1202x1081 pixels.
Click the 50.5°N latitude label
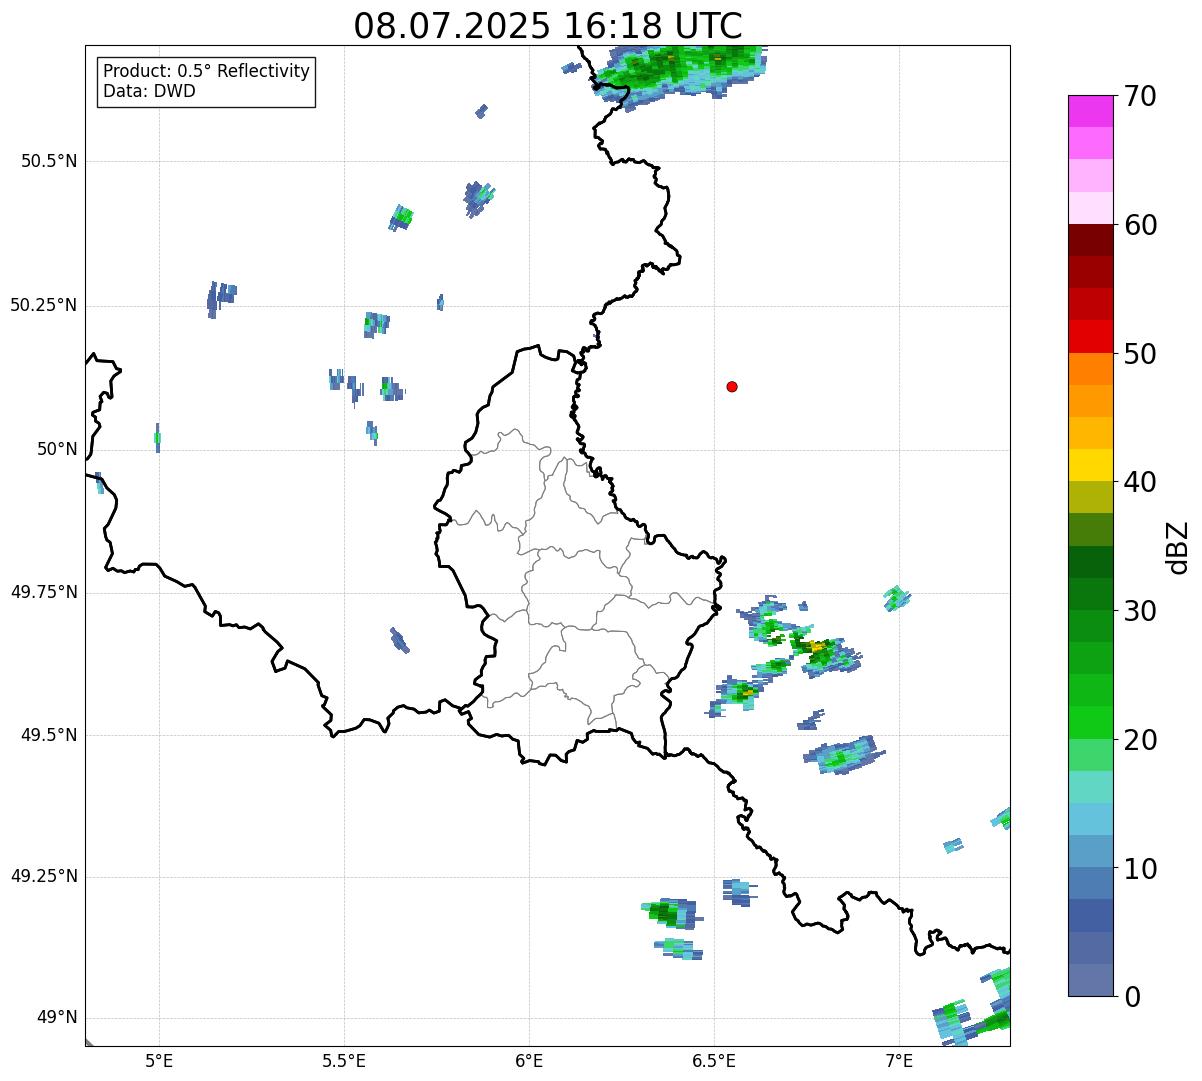pos(49,161)
